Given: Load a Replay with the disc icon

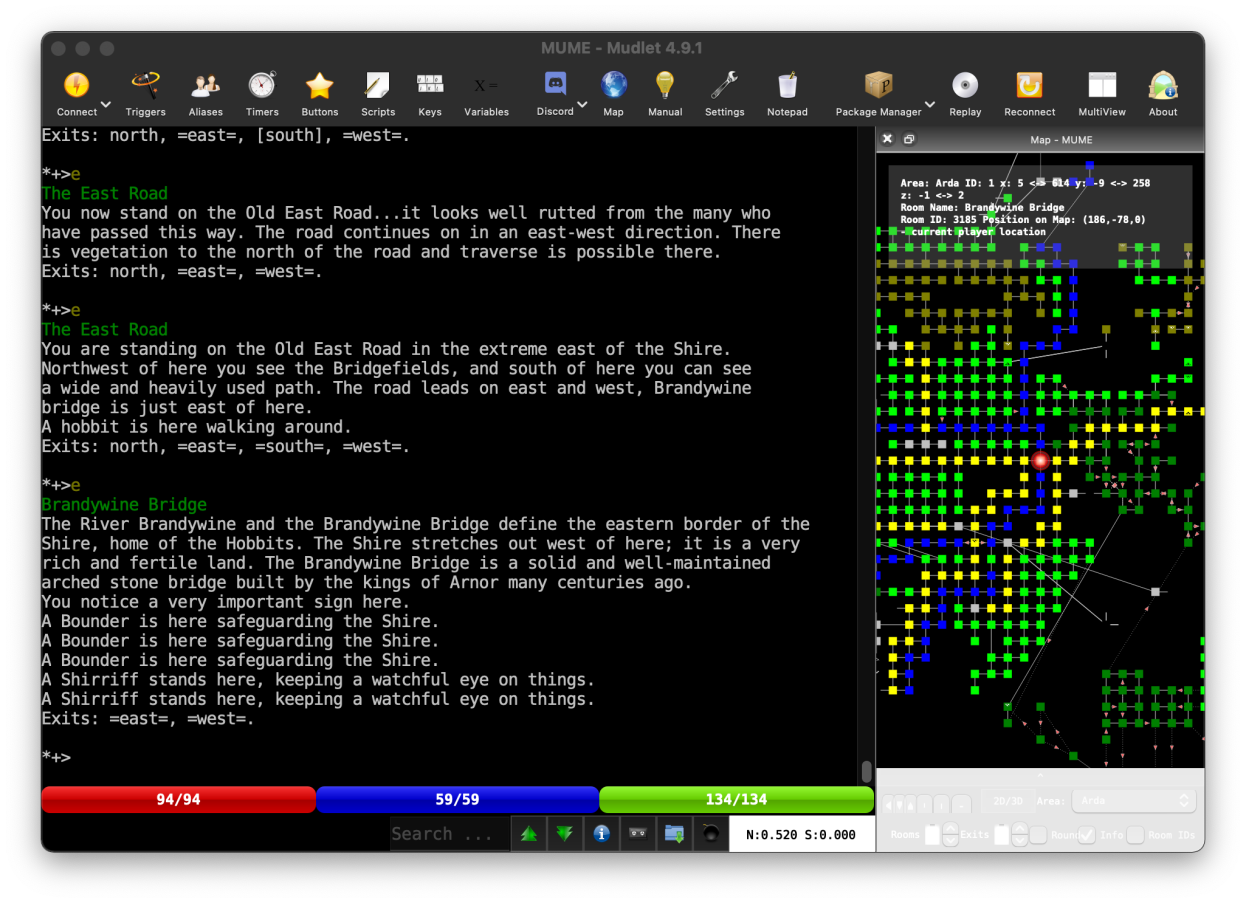Looking at the screenshot, I should (x=965, y=86).
